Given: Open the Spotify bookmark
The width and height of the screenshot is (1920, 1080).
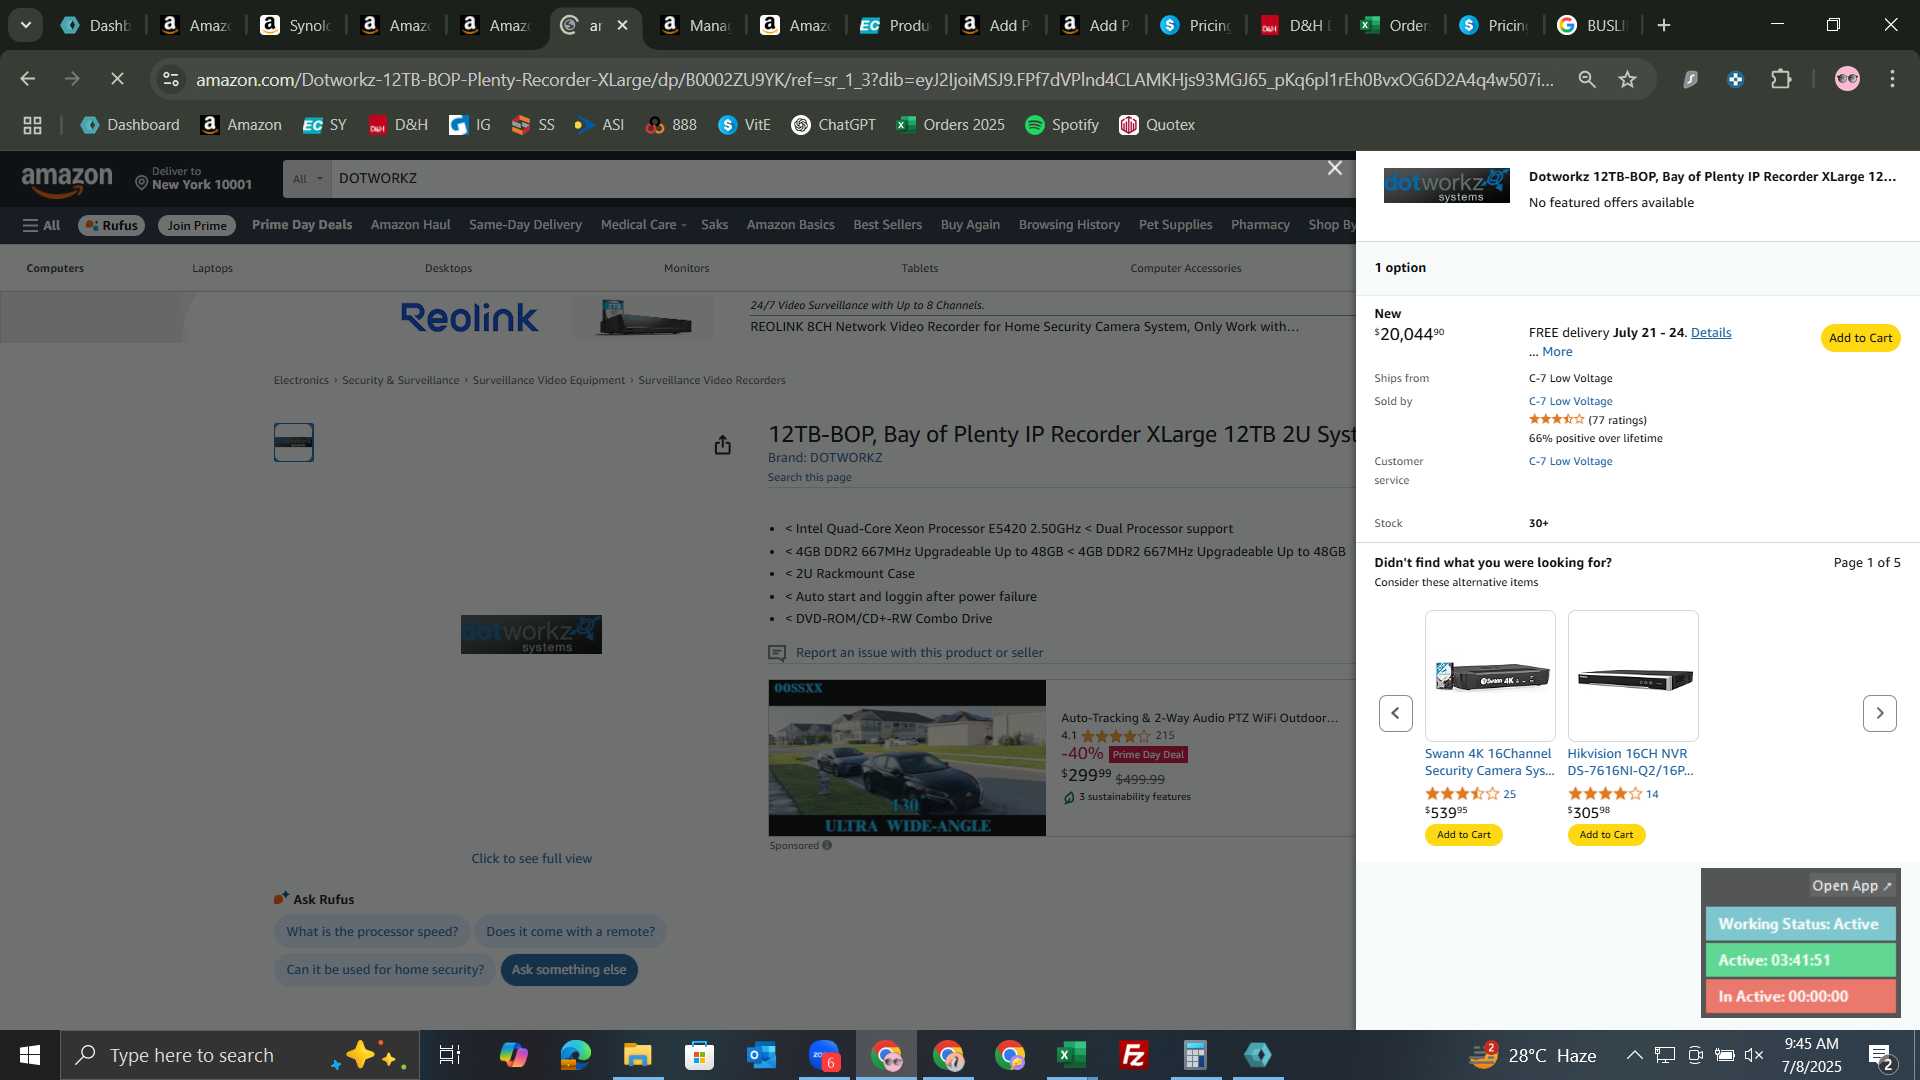Looking at the screenshot, I should pos(1062,125).
